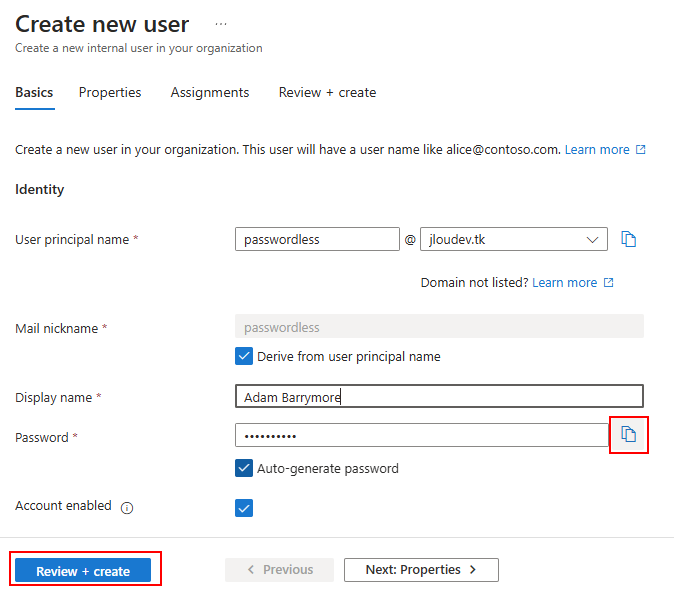
Task: Open the Assignments tab
Action: (210, 92)
